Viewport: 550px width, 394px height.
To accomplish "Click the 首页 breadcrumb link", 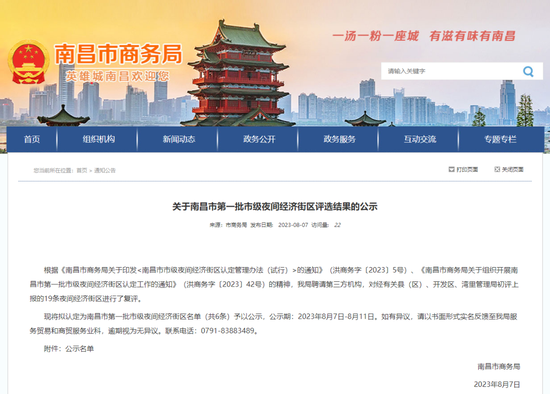I will [x=82, y=171].
